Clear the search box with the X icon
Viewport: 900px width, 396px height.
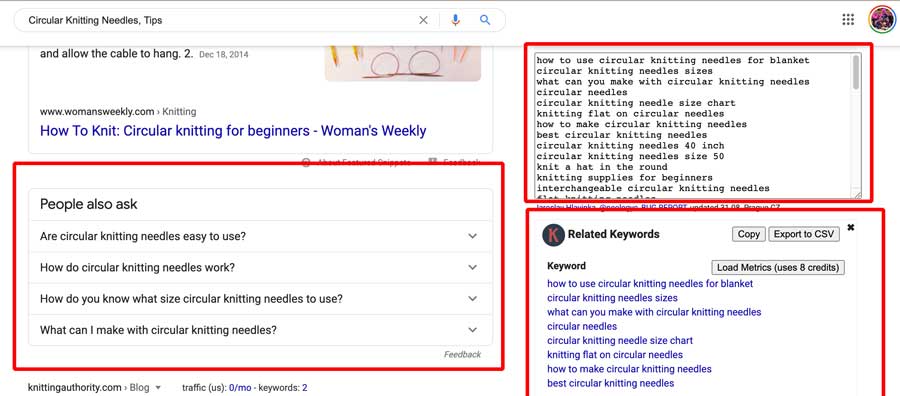point(423,20)
